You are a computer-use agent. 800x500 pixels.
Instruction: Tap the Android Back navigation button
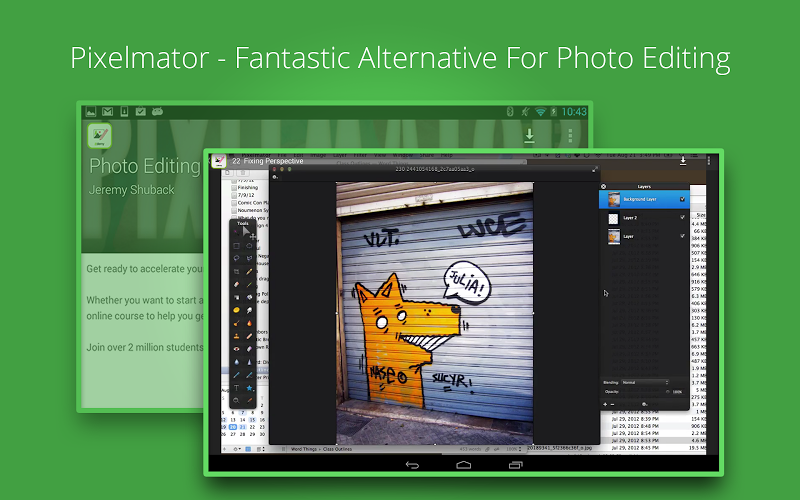(x=412, y=464)
